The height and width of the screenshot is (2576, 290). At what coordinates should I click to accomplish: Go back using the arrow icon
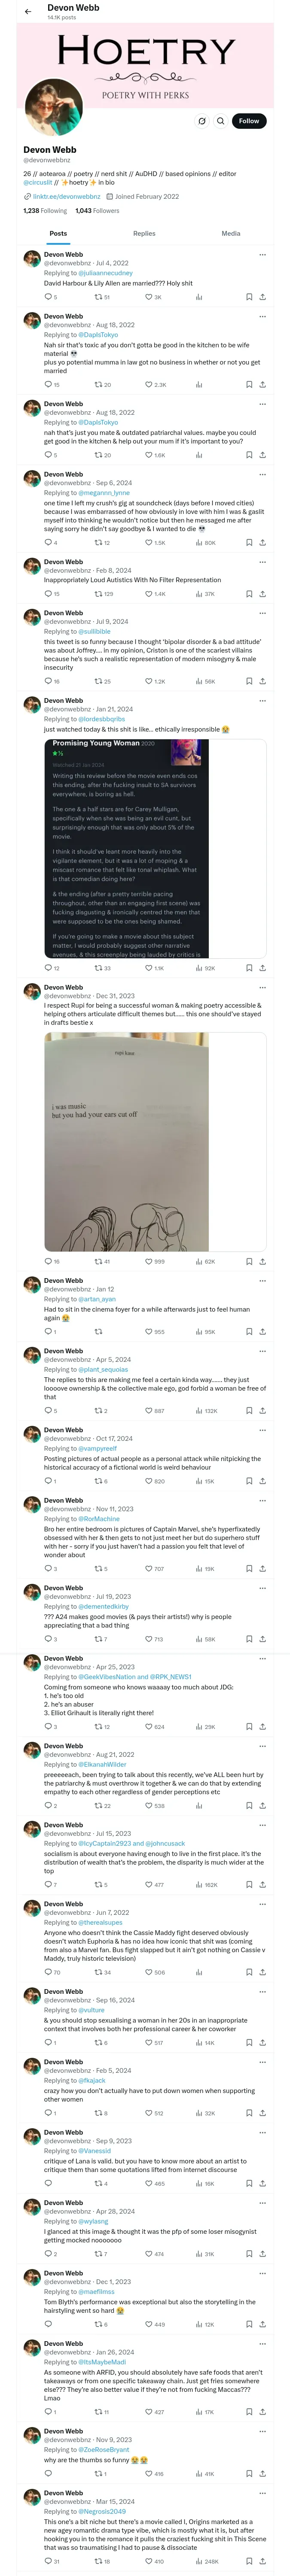(x=27, y=12)
